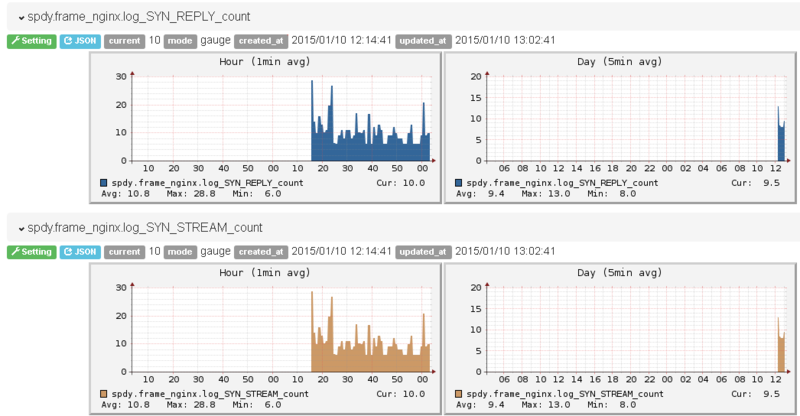
Task: Click the wrench icon in SYN_STREAM Setting button
Action: point(15,252)
